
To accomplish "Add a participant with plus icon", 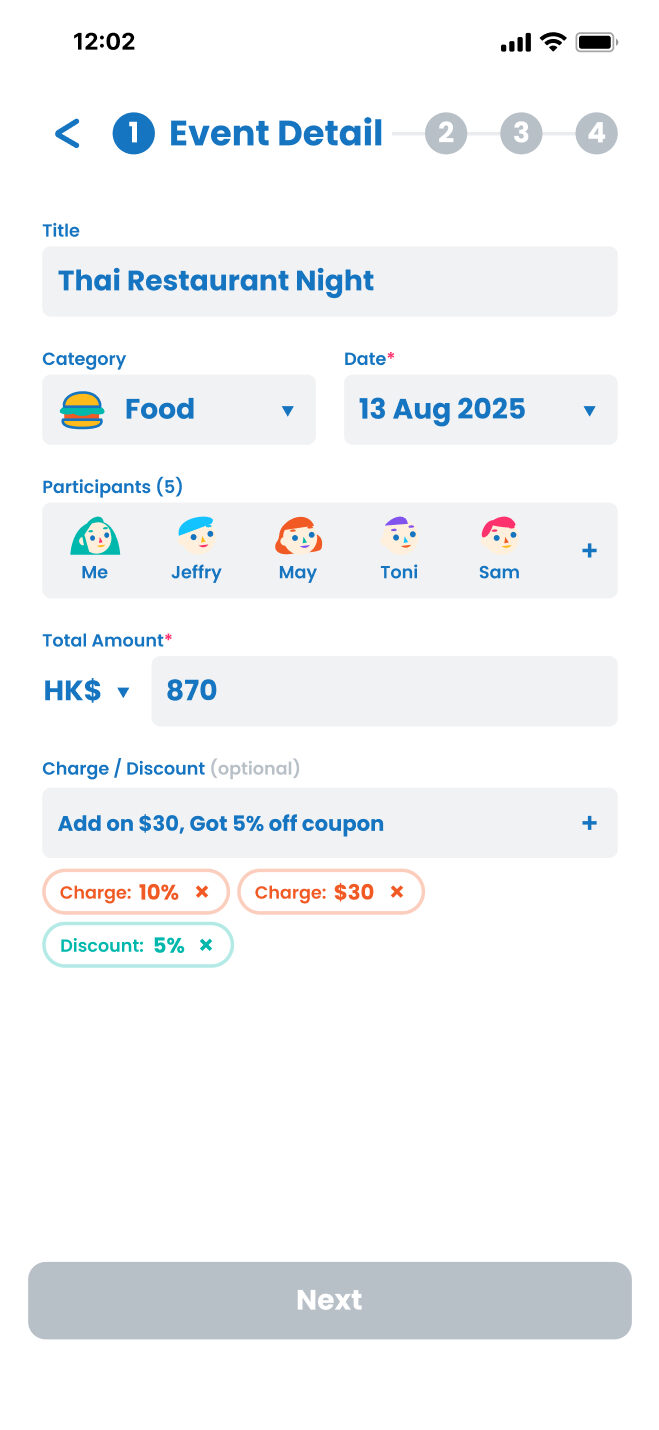I will [x=589, y=550].
